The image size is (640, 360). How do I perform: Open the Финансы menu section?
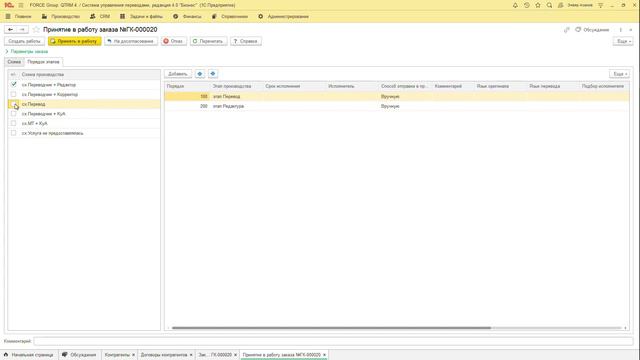click(x=187, y=16)
